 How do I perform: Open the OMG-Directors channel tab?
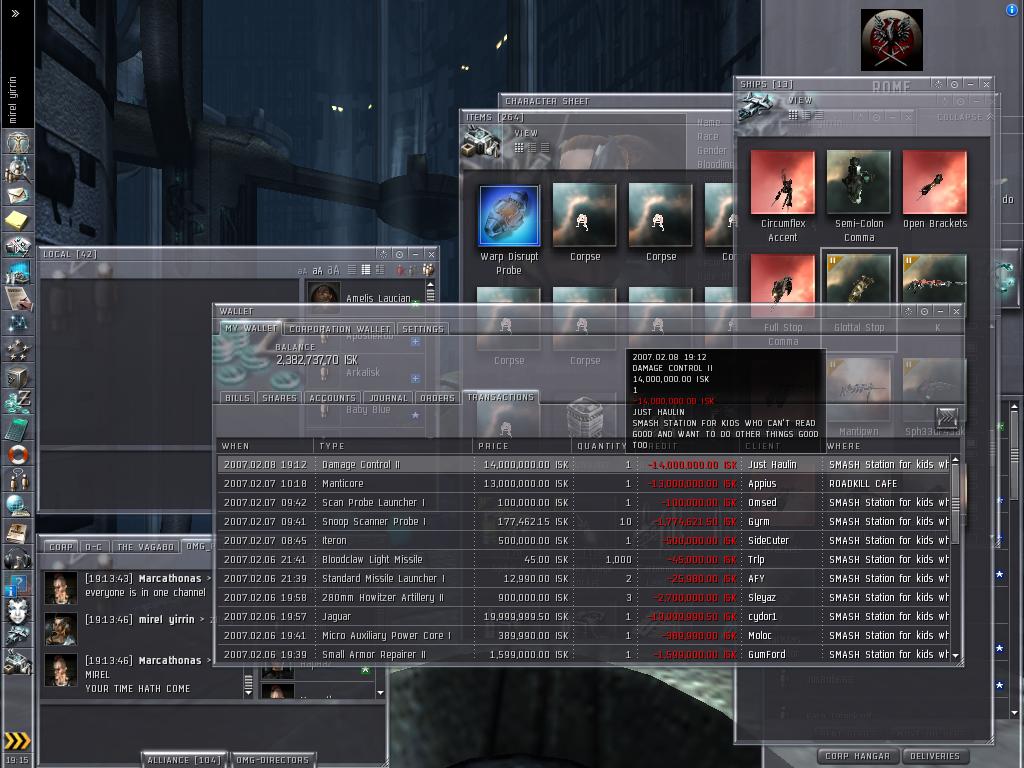272,760
